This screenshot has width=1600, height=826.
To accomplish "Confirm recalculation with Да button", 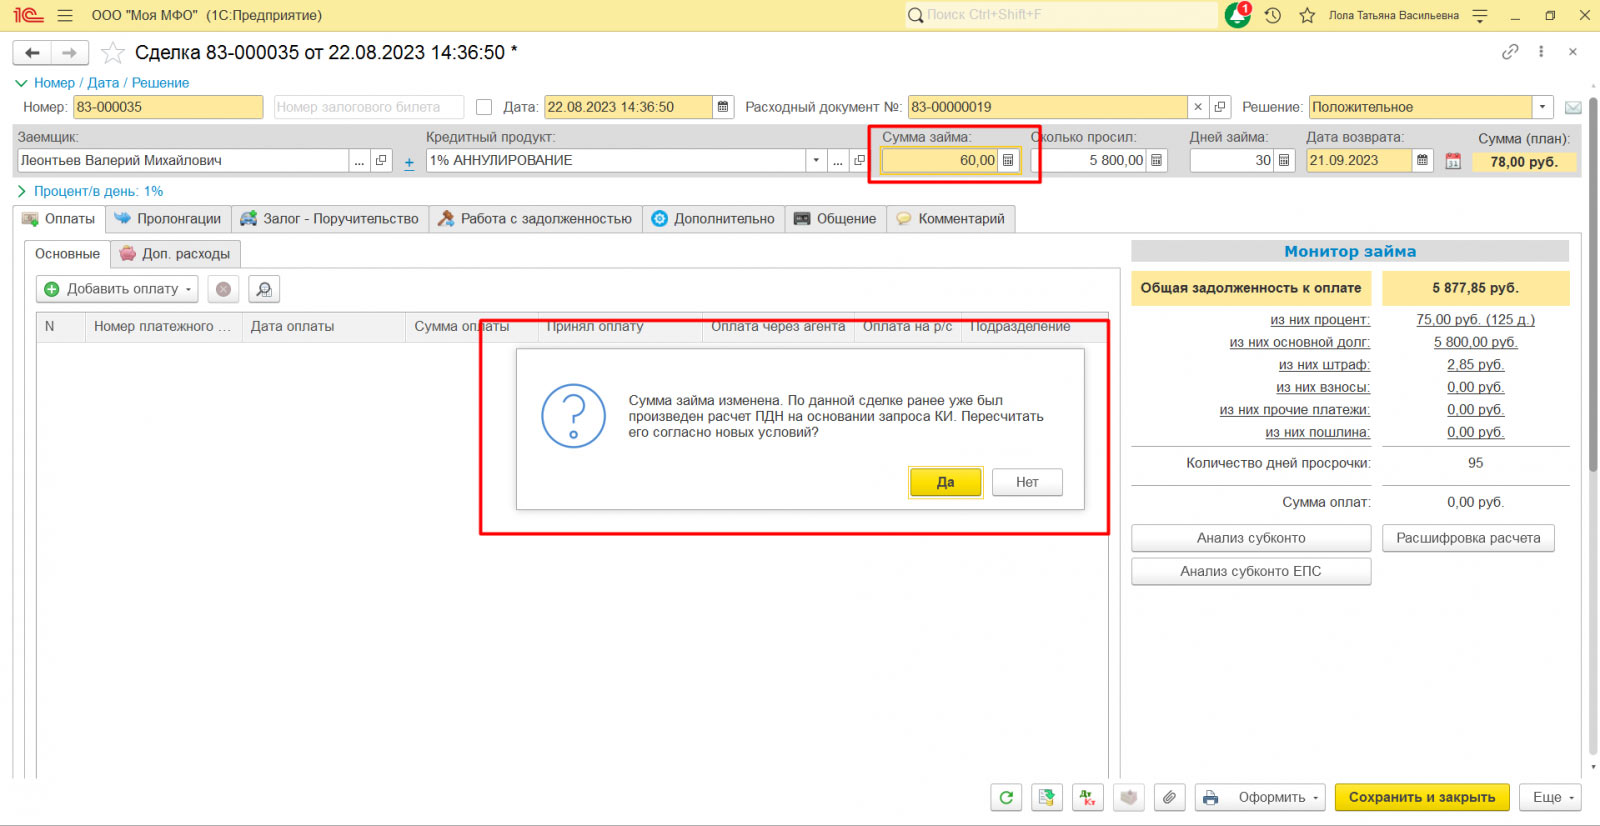I will point(946,482).
